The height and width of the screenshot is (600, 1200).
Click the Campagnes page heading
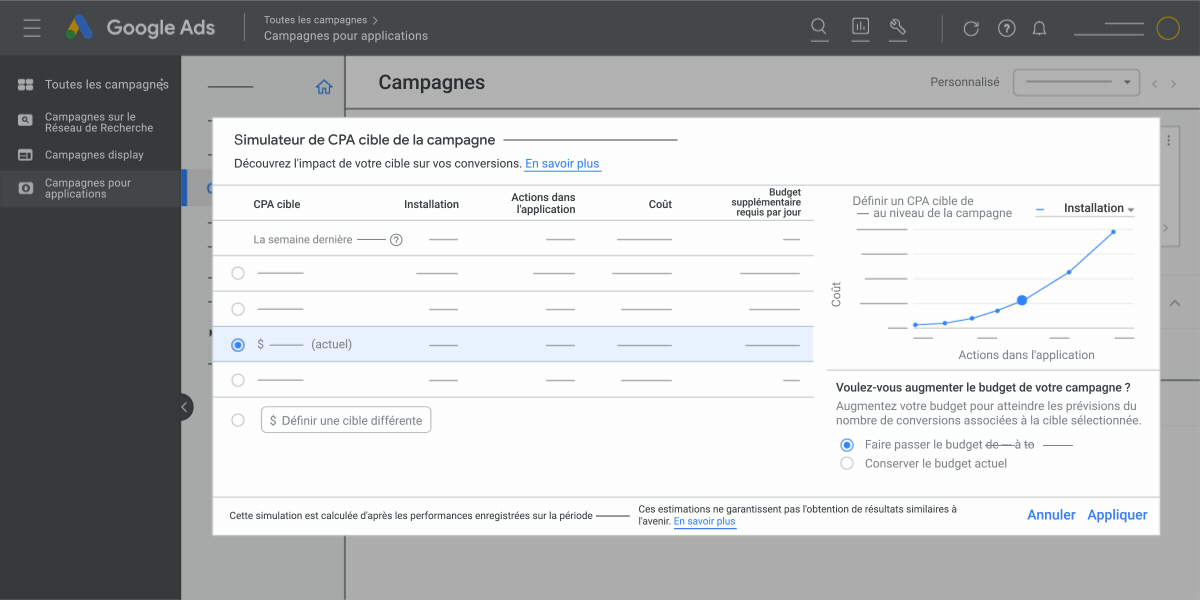(x=431, y=83)
